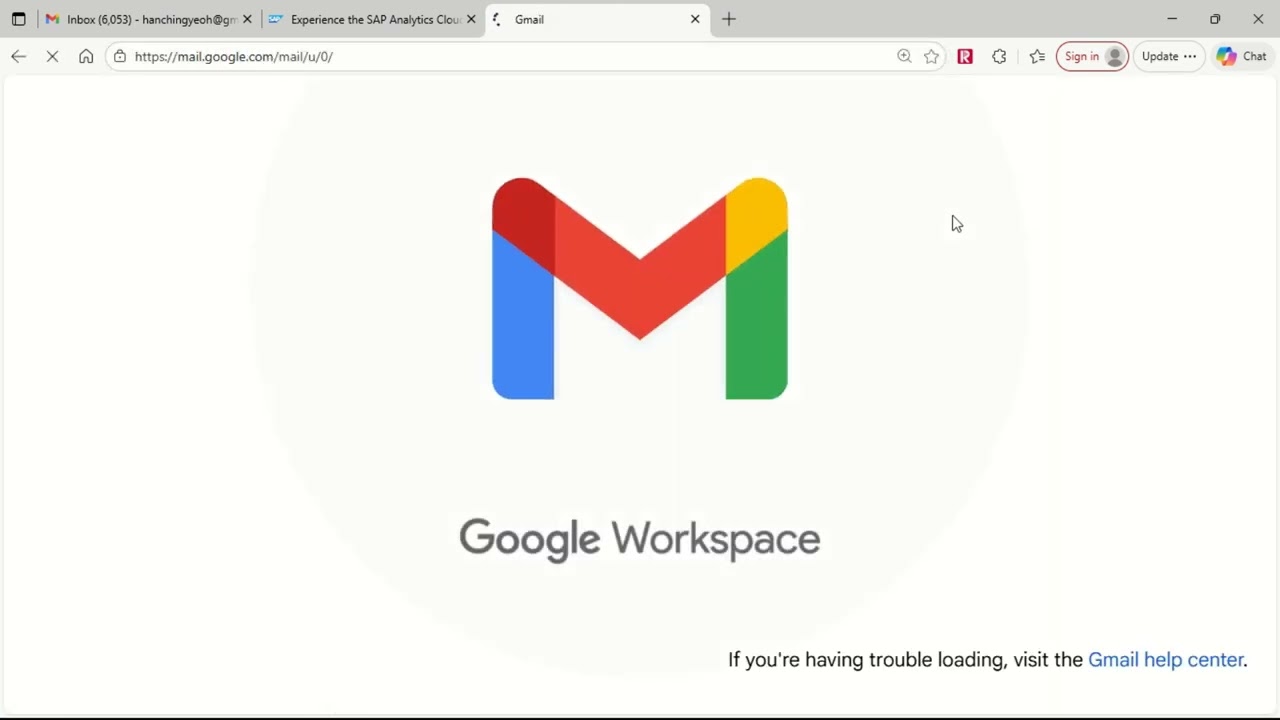Go to the browser home page
The width and height of the screenshot is (1280, 720).
coord(86,56)
